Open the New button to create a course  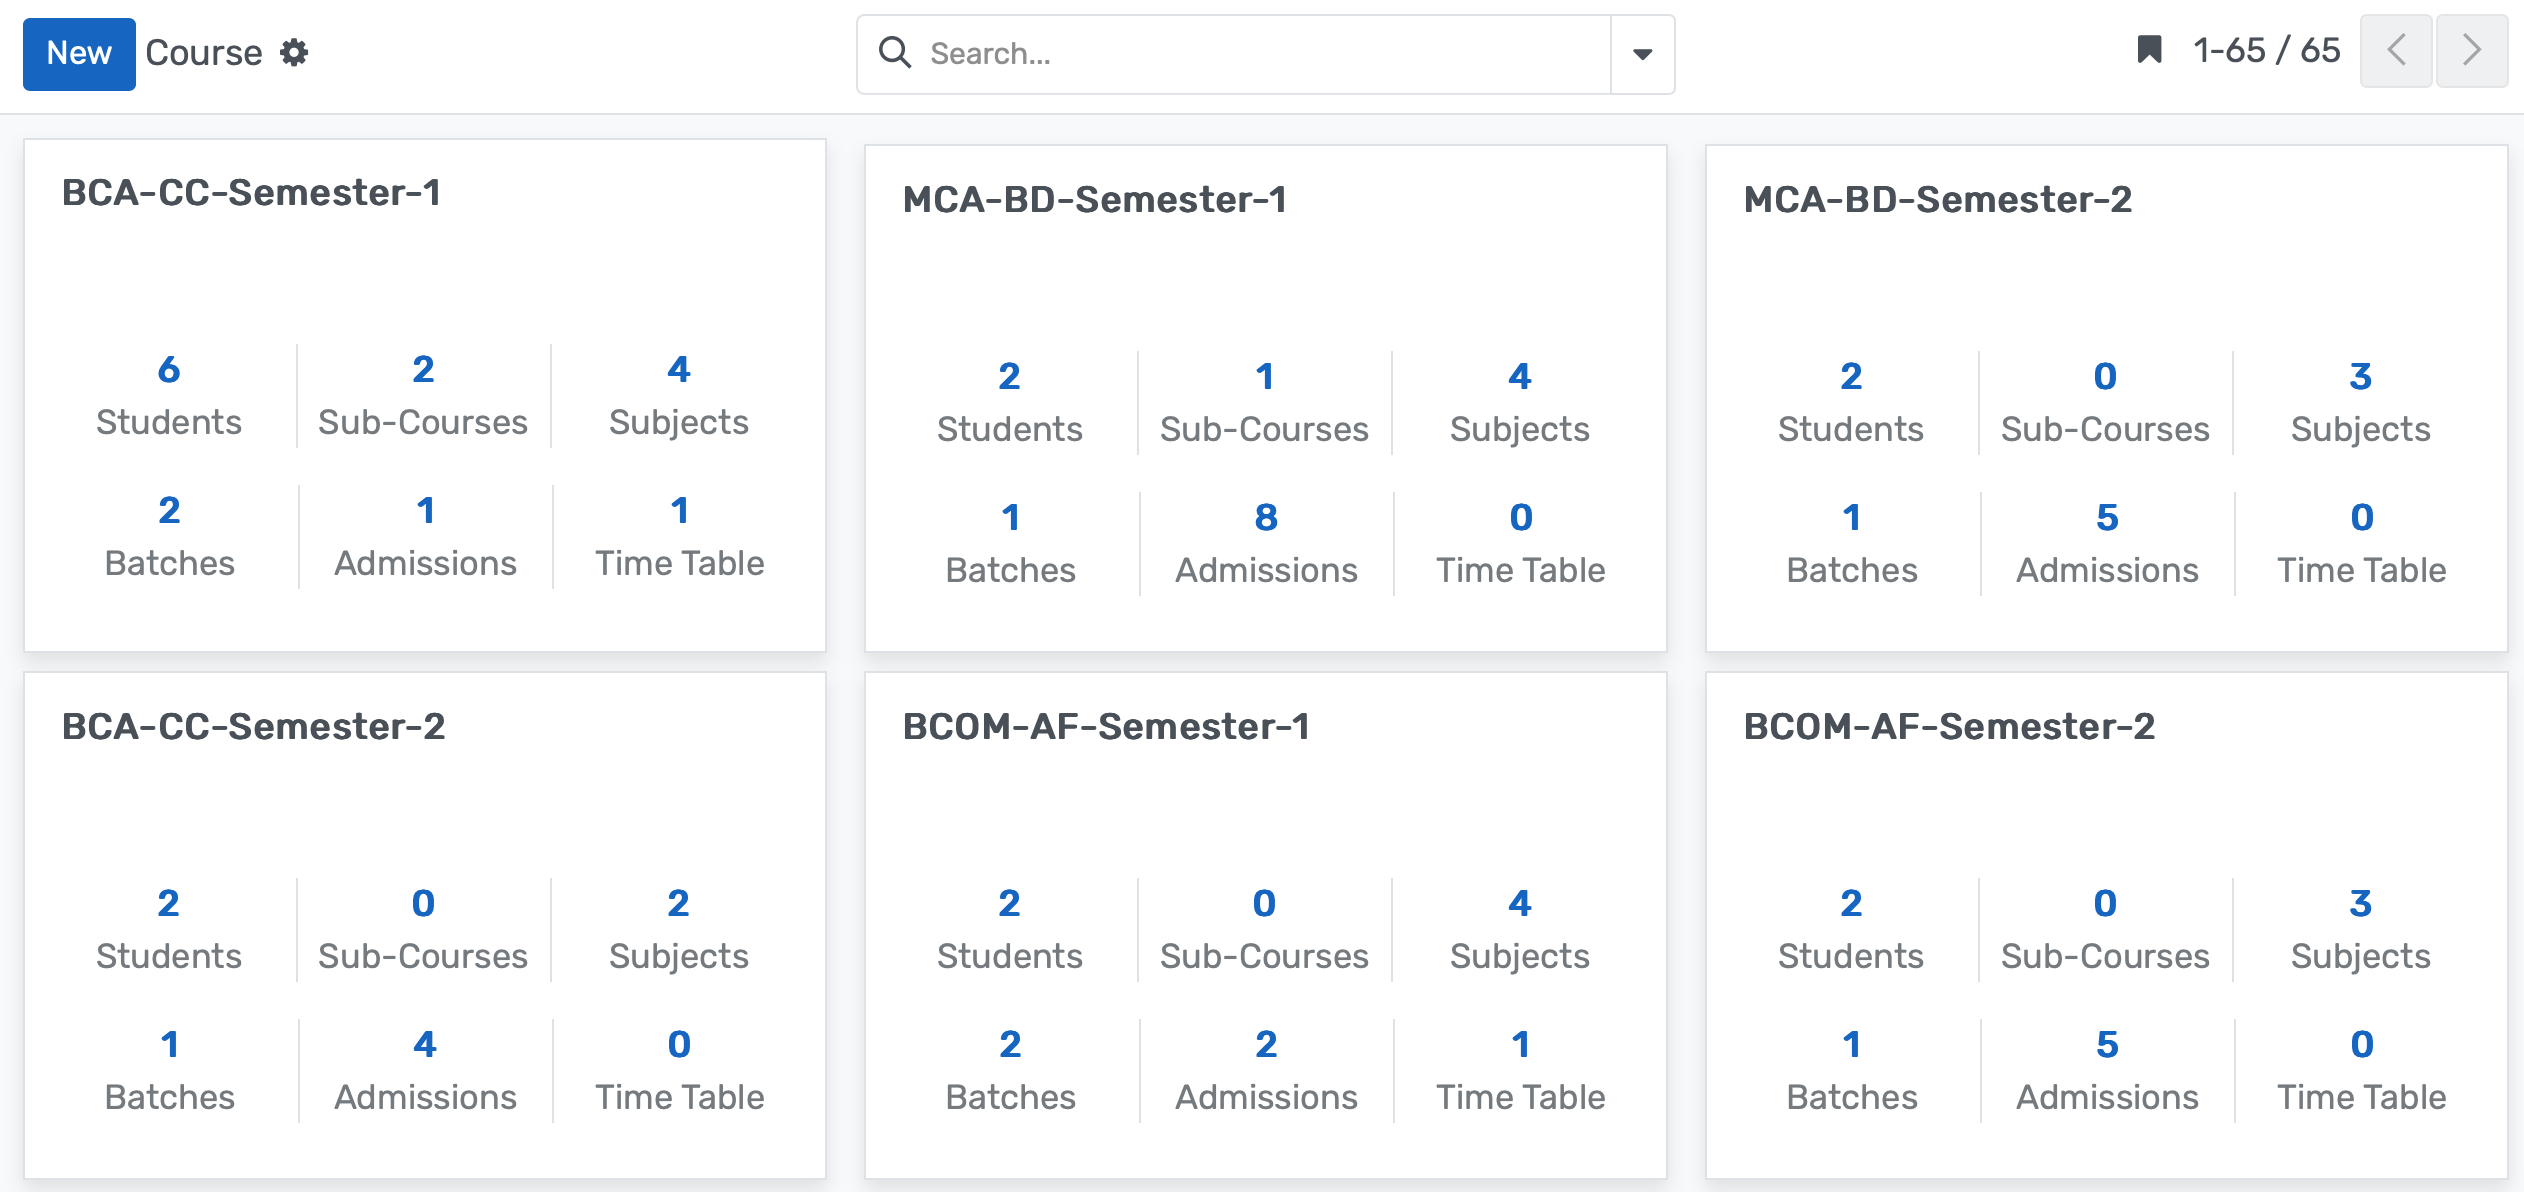79,54
